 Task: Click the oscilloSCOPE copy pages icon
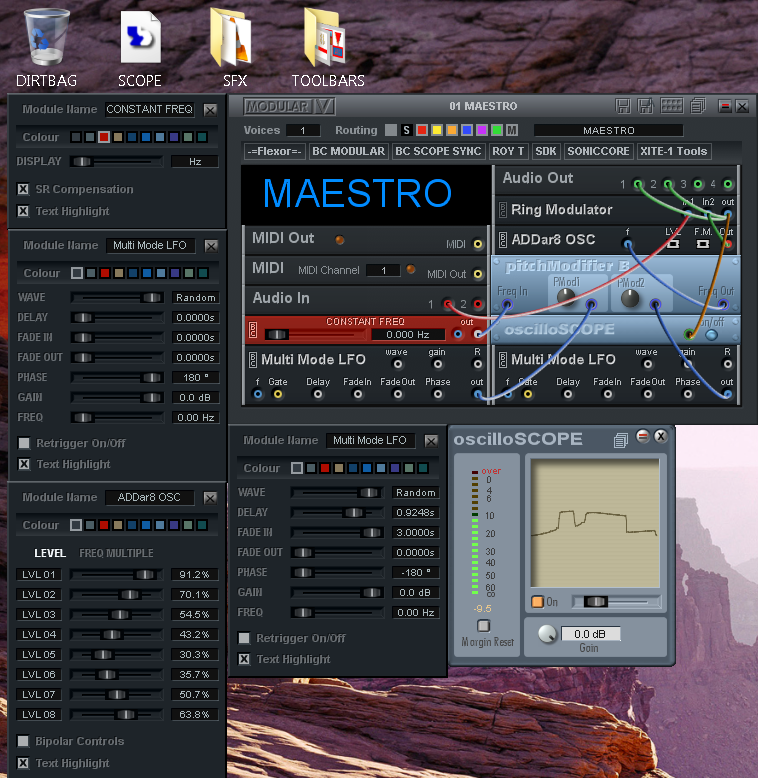pos(621,439)
